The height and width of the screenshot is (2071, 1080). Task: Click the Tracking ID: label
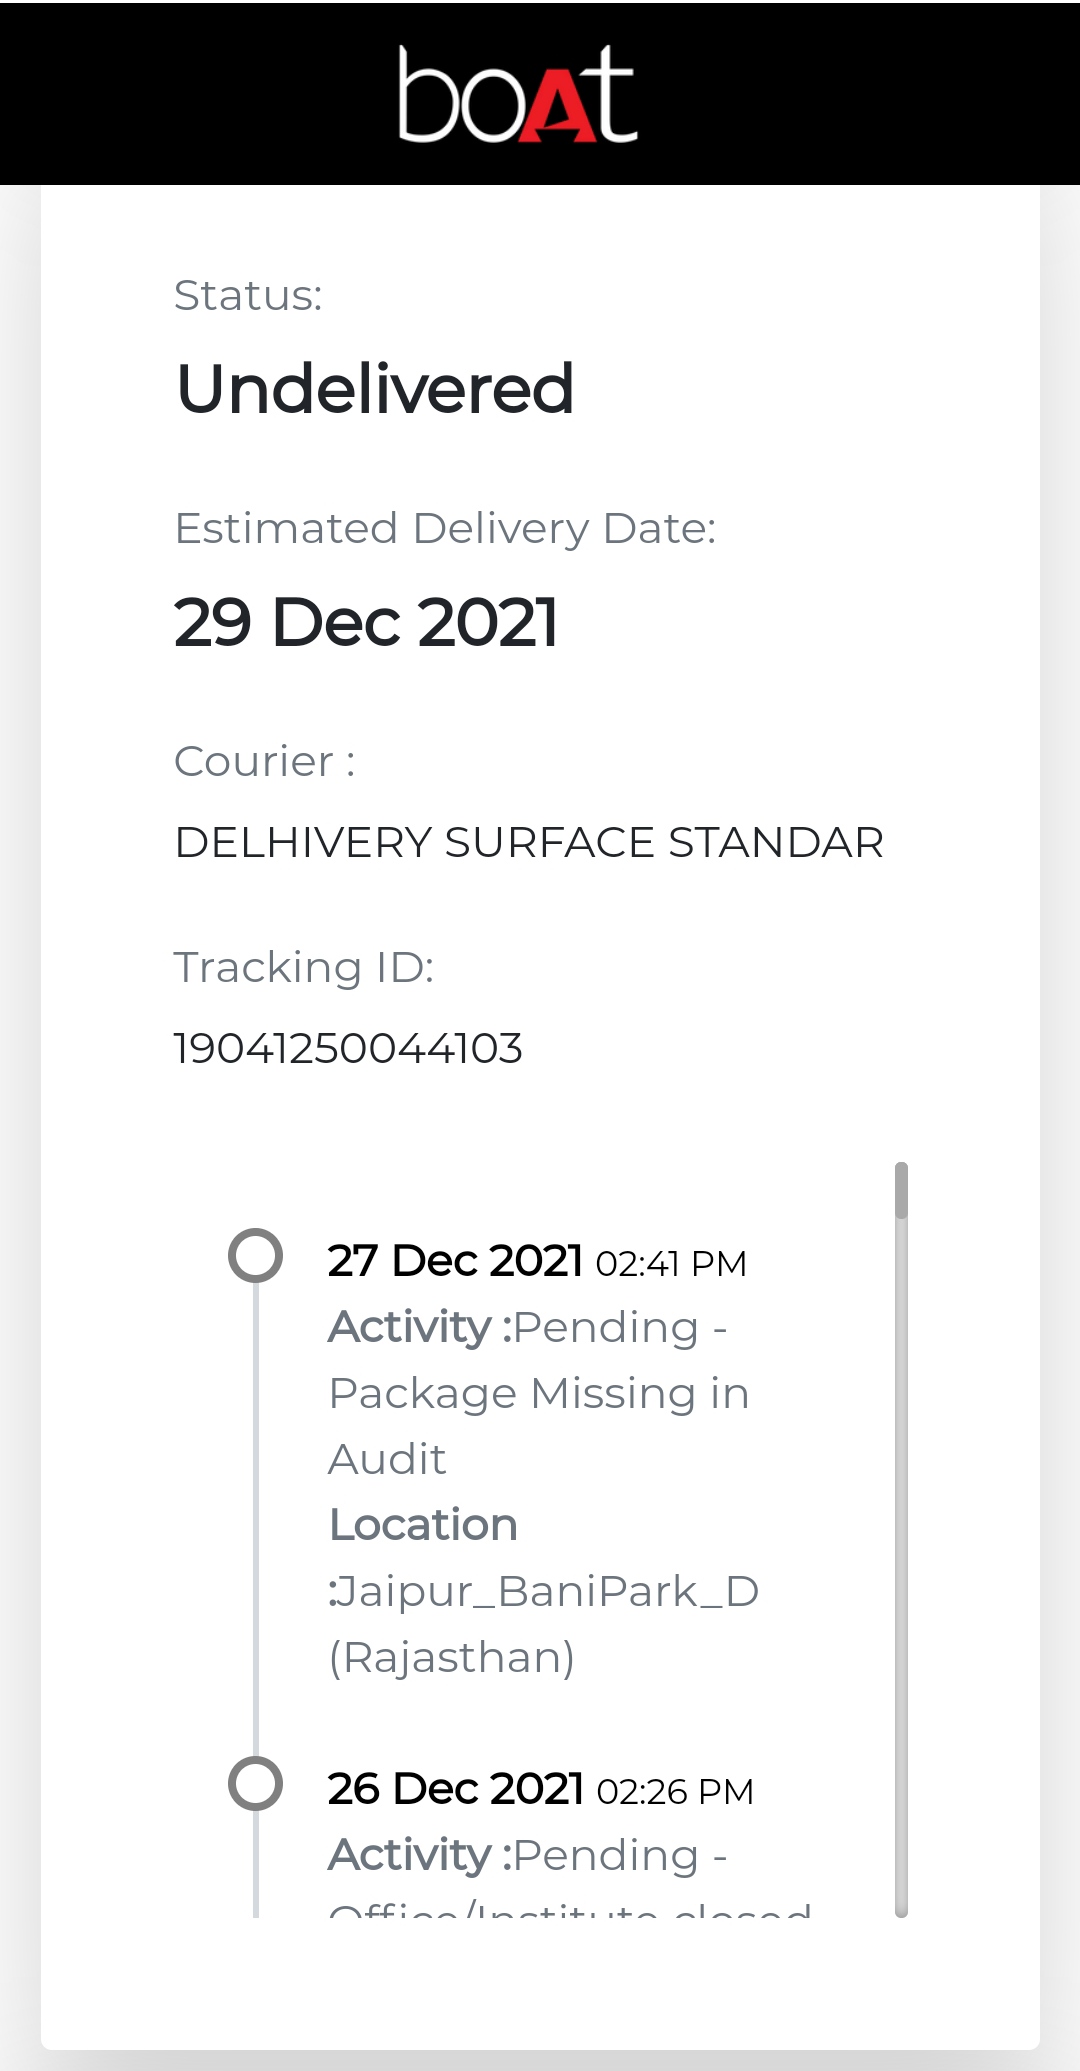tap(304, 968)
